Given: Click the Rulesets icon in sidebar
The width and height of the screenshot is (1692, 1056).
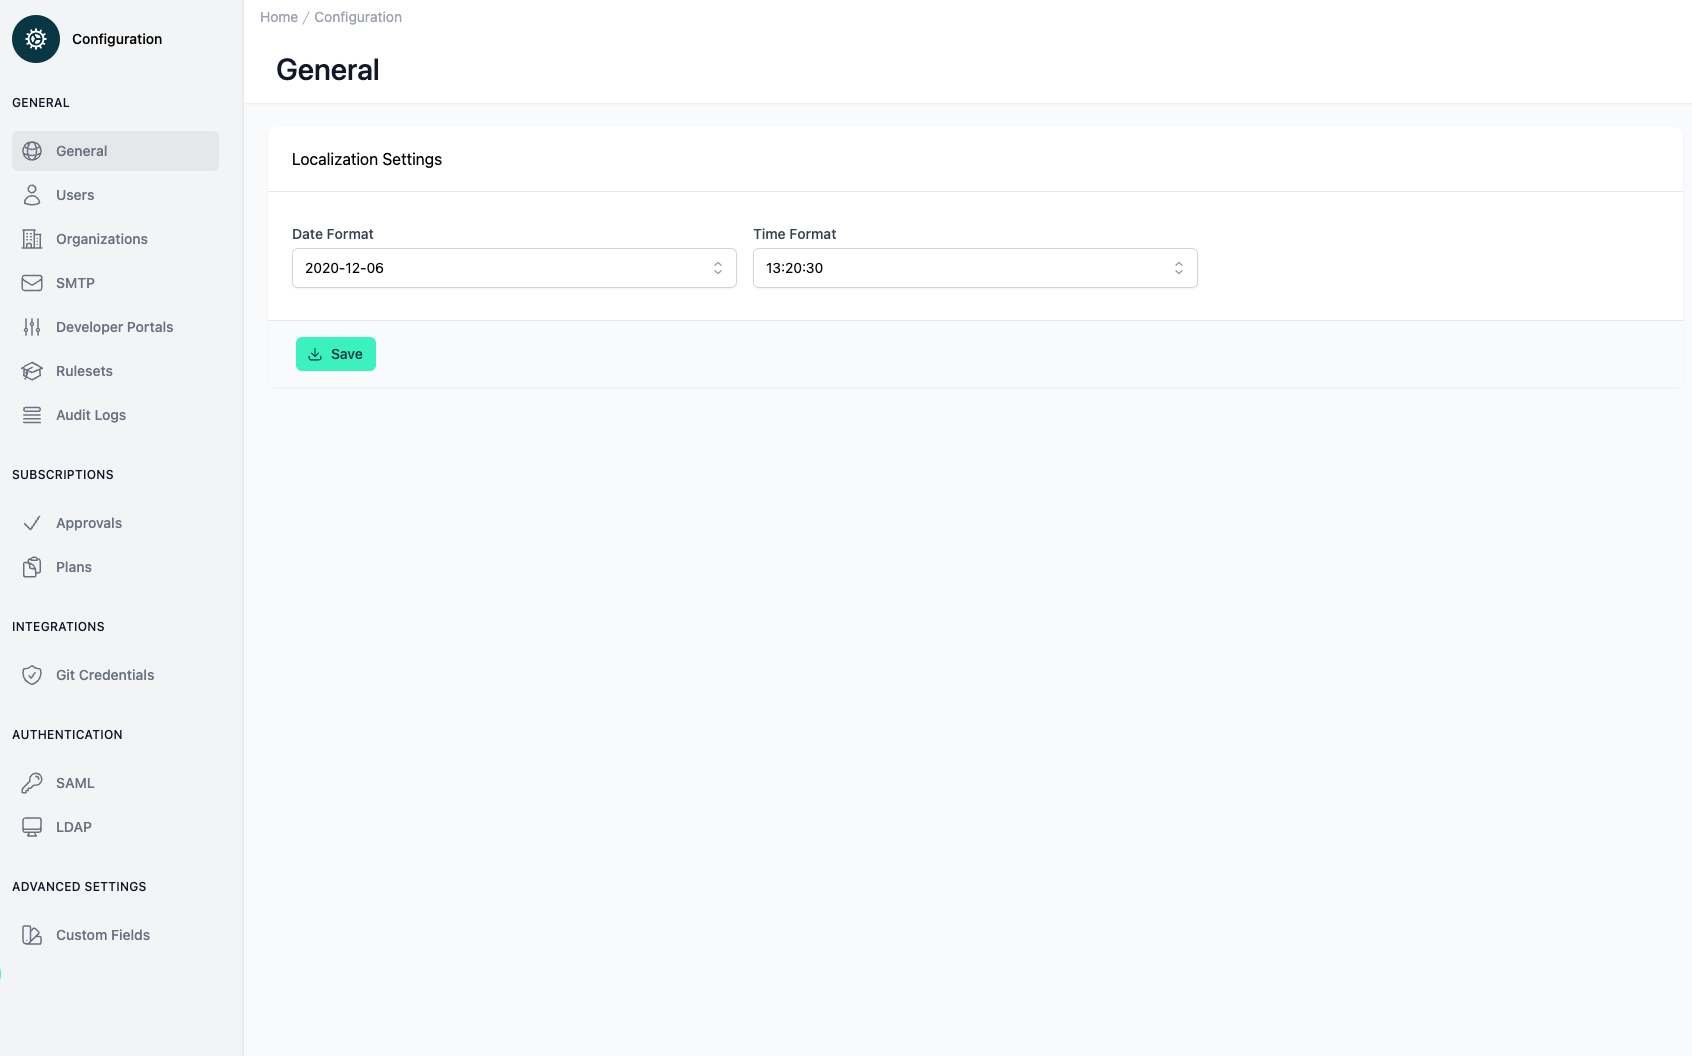Looking at the screenshot, I should coord(31,370).
